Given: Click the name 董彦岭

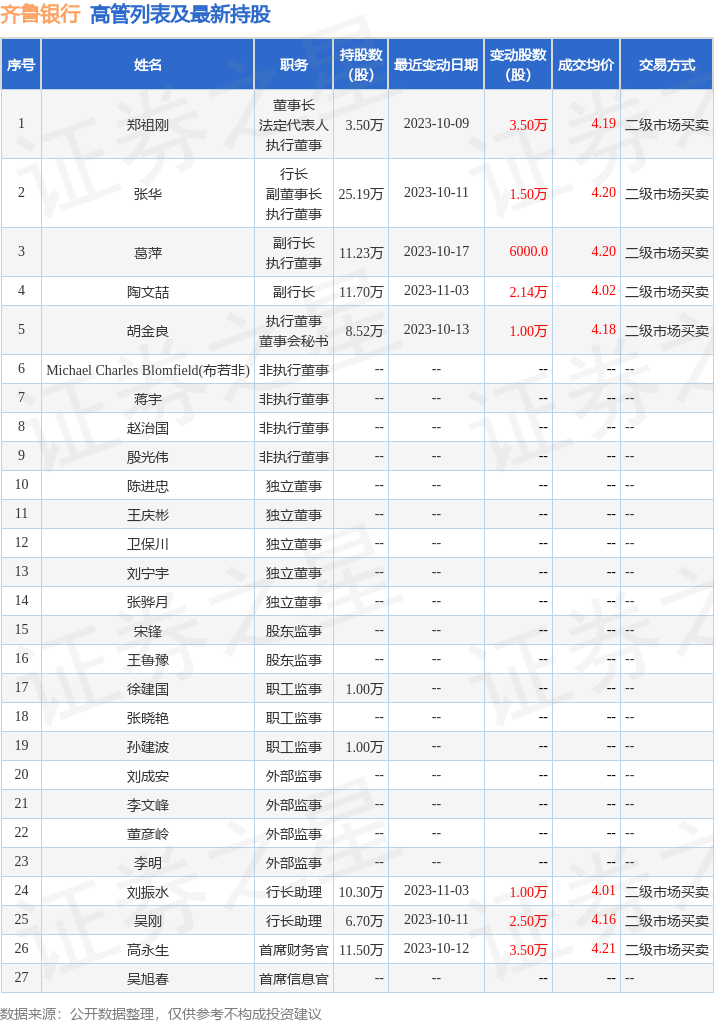Looking at the screenshot, I should click(x=147, y=834).
